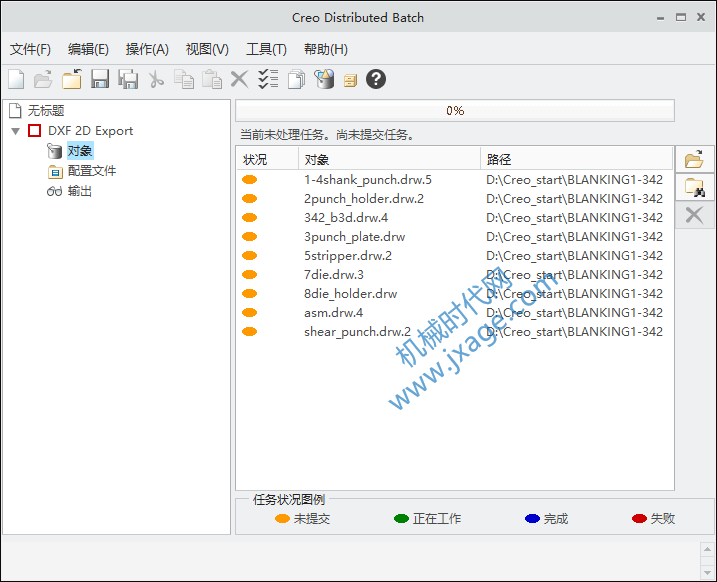Click the Save As double-floppy icon

click(x=128, y=79)
